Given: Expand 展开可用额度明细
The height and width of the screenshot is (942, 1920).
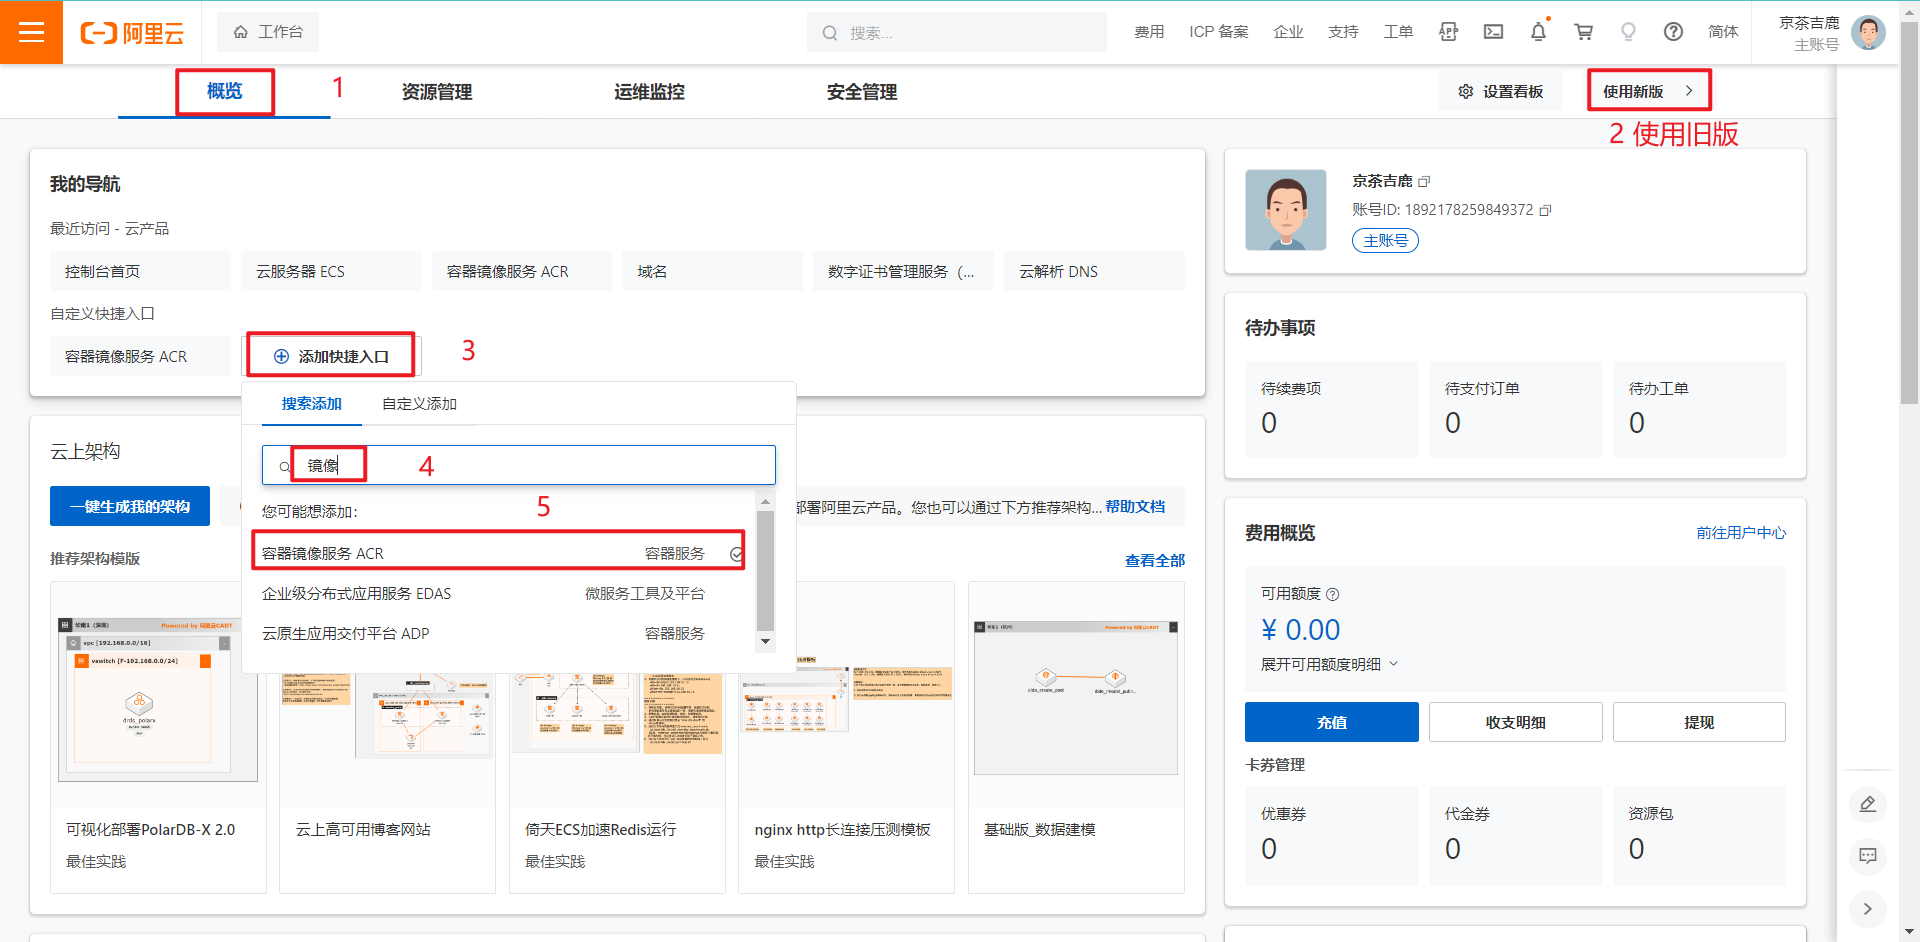Looking at the screenshot, I should coord(1329,664).
